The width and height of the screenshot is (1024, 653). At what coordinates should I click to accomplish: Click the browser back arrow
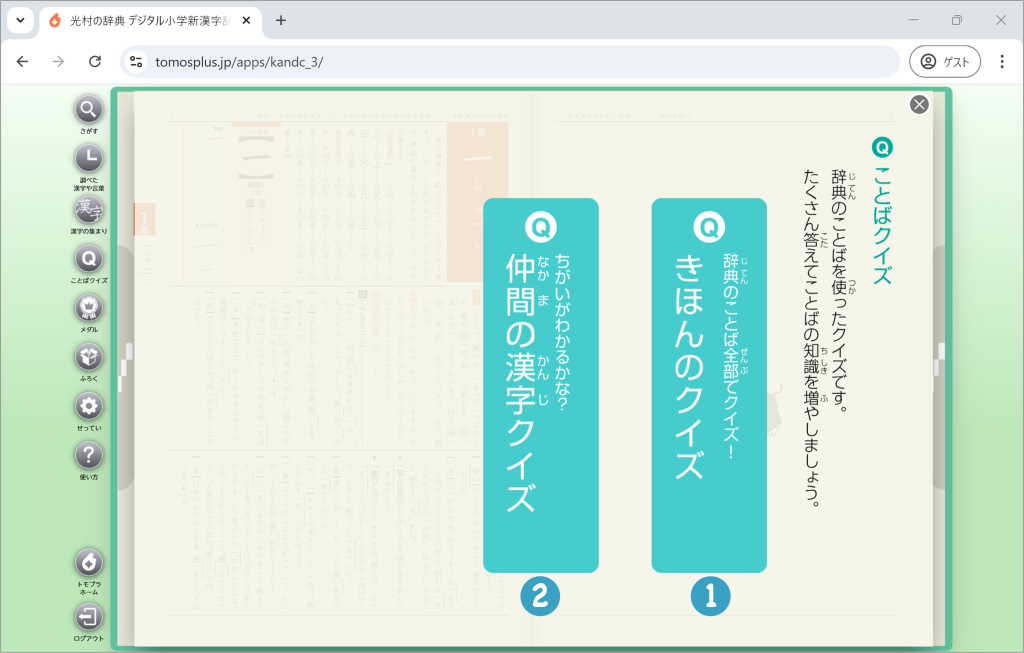(x=23, y=61)
